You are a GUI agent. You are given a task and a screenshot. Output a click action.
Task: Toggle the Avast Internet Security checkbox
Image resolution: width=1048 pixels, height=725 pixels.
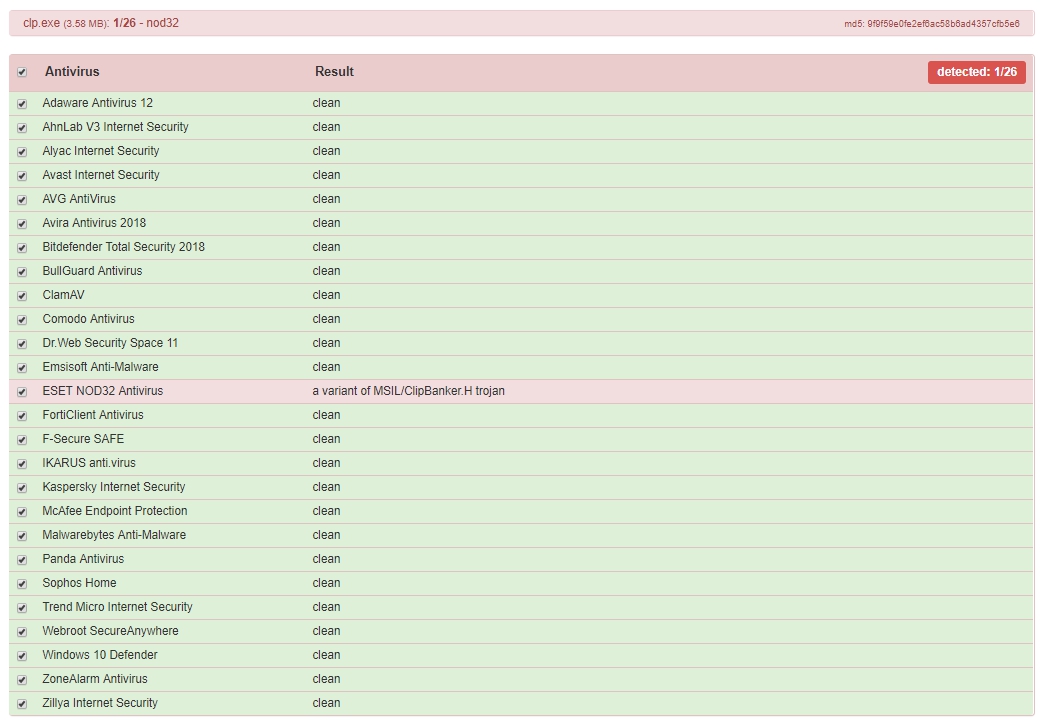tap(22, 176)
